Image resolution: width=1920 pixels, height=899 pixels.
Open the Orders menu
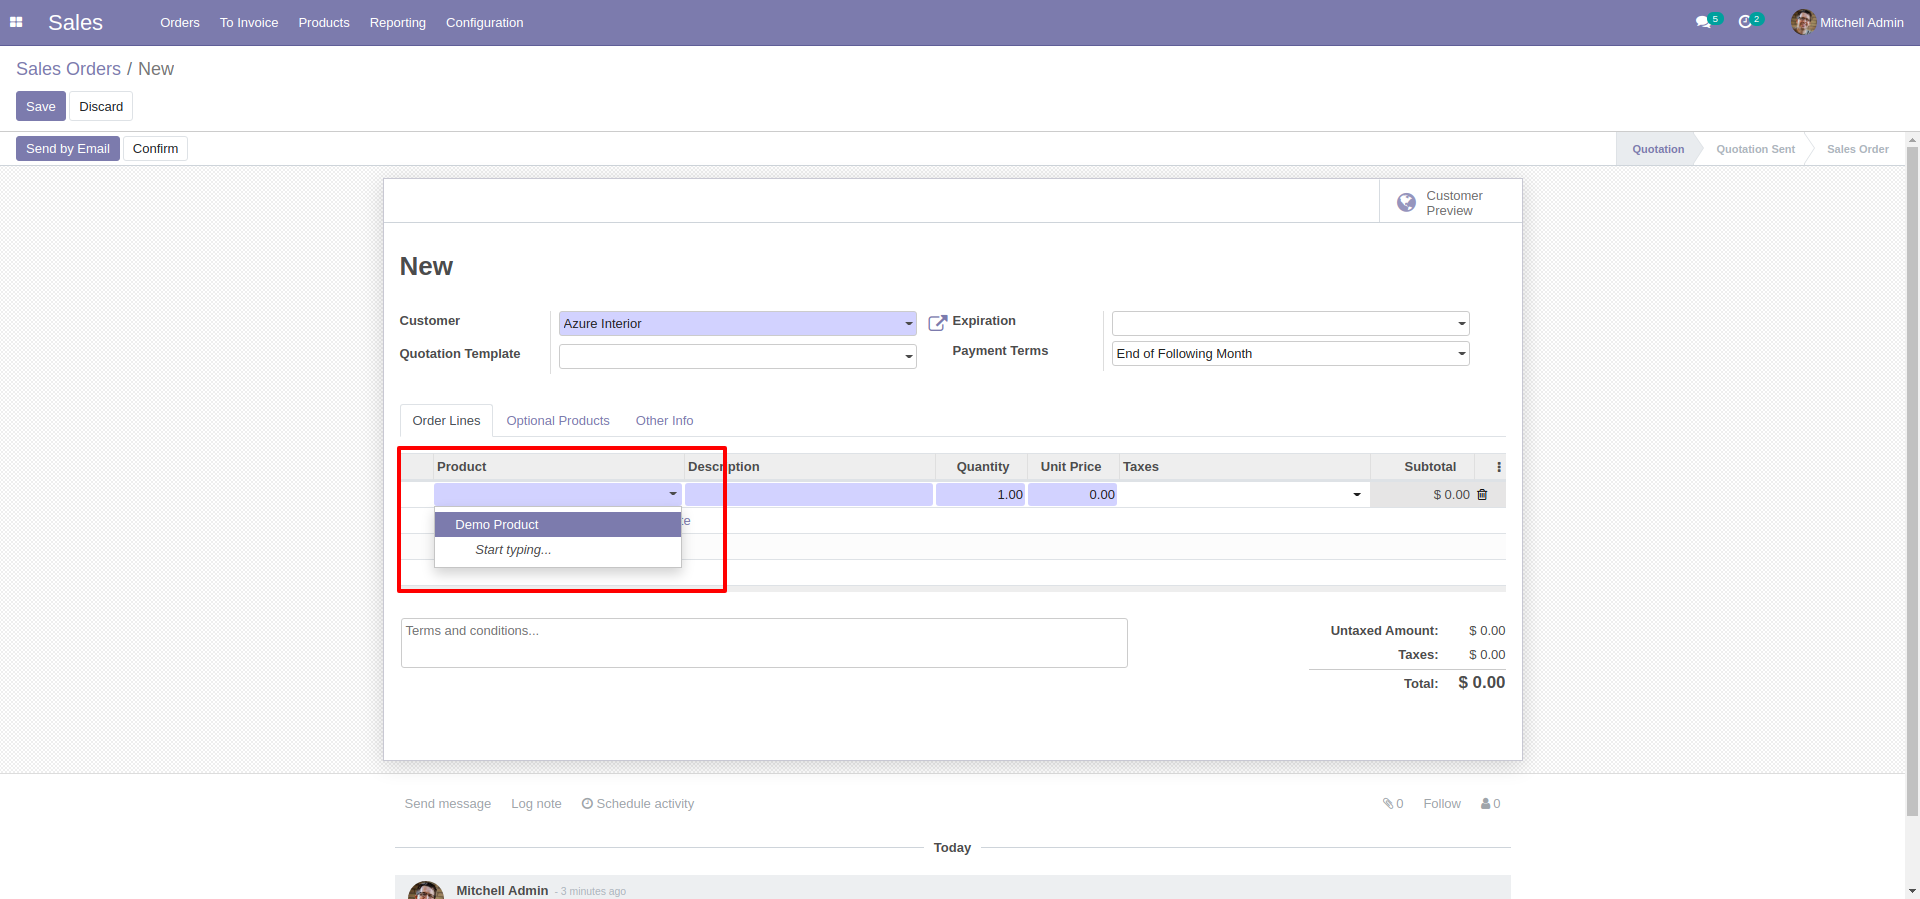180,22
